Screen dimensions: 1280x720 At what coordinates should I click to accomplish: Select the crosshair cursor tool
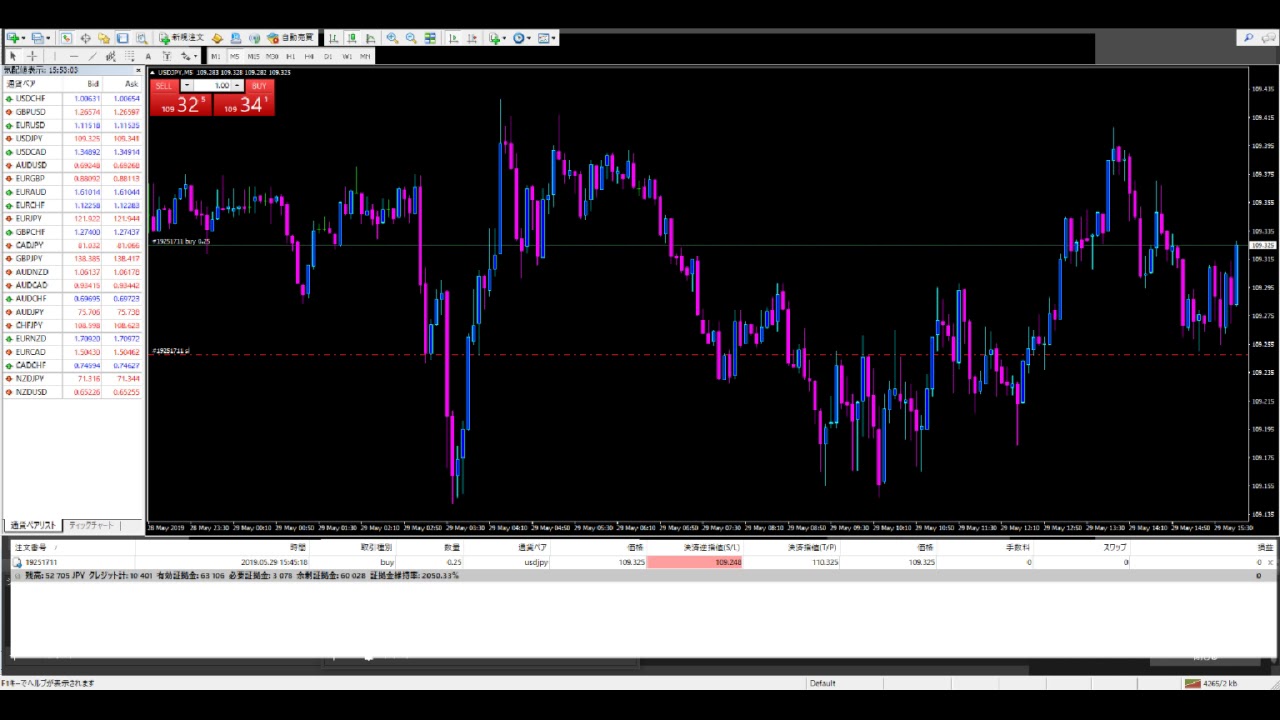click(32, 57)
